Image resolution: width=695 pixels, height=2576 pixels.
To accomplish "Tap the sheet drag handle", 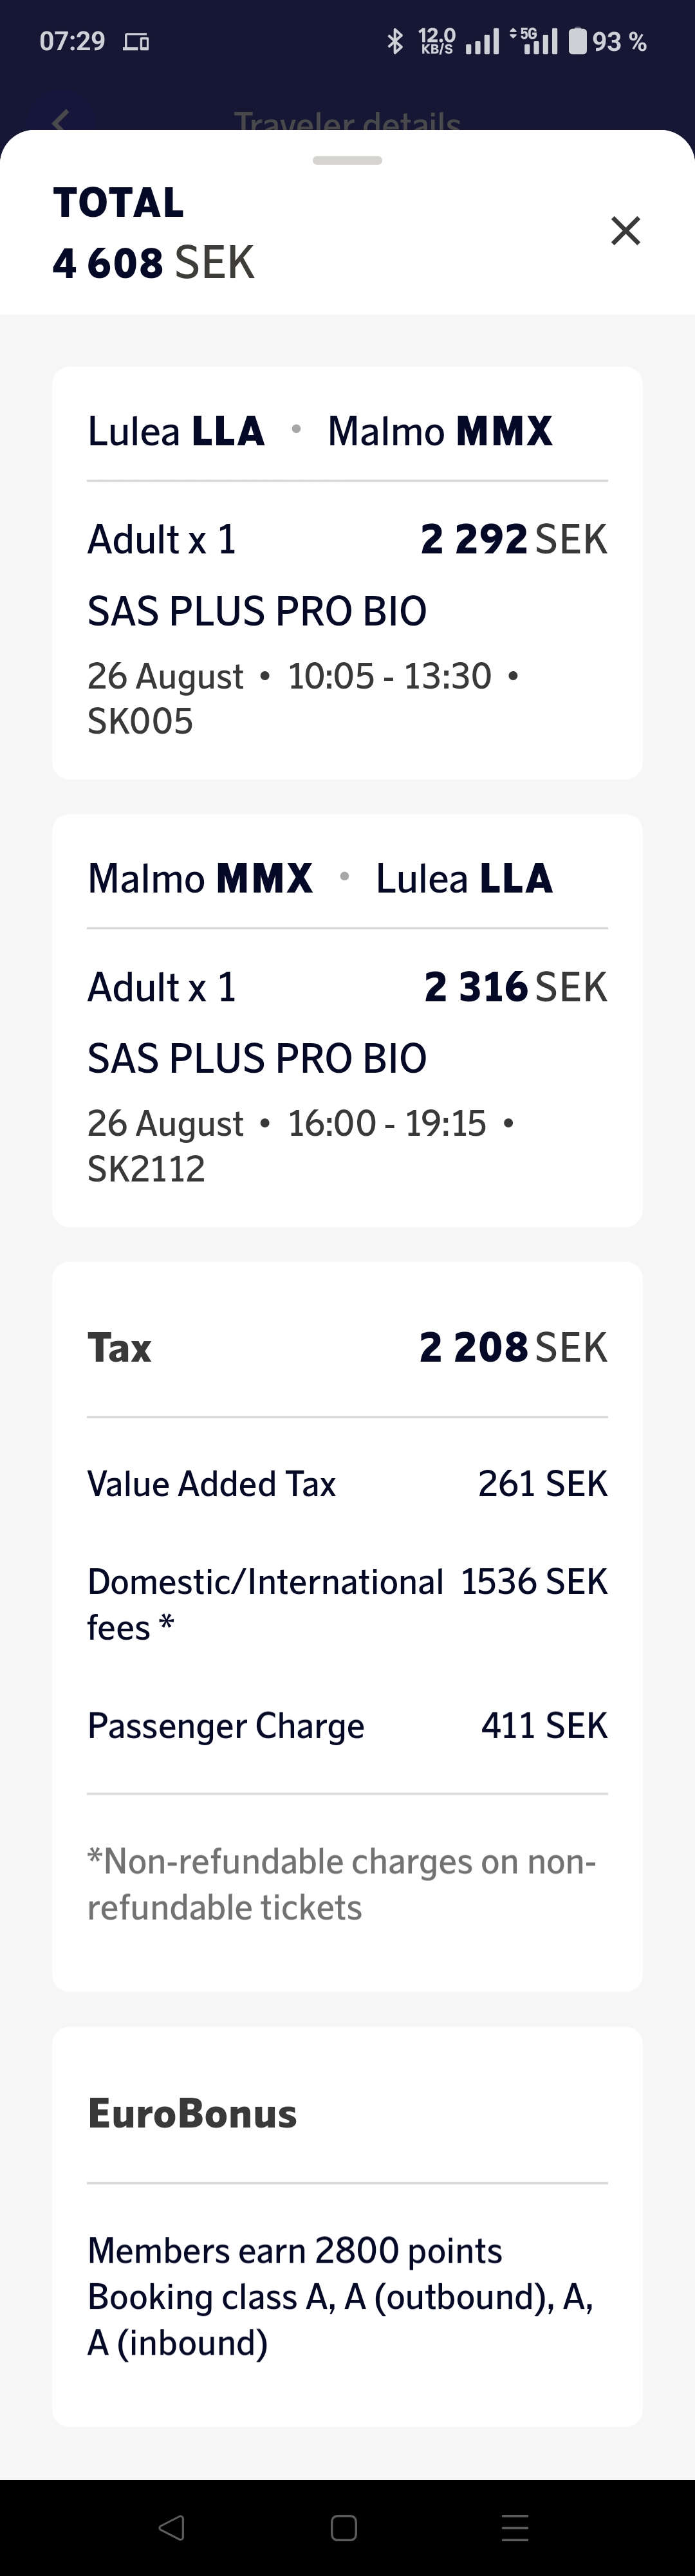I will click(x=347, y=160).
